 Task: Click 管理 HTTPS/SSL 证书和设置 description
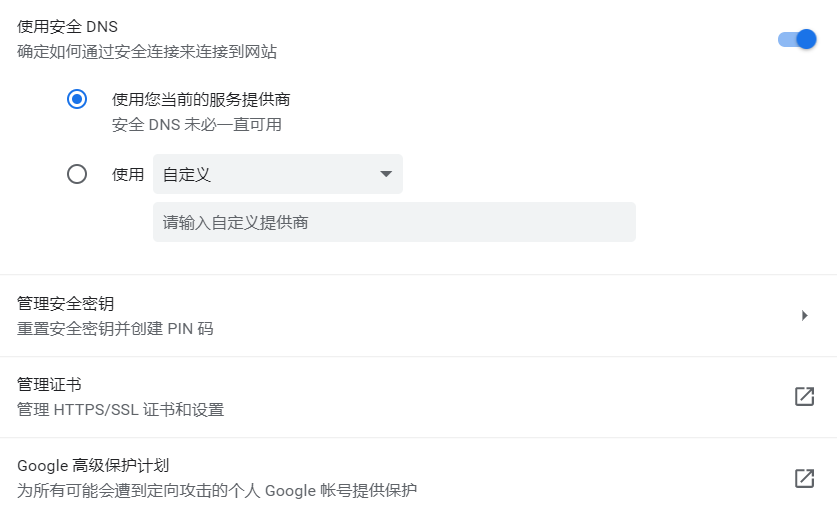pyautogui.click(x=120, y=409)
